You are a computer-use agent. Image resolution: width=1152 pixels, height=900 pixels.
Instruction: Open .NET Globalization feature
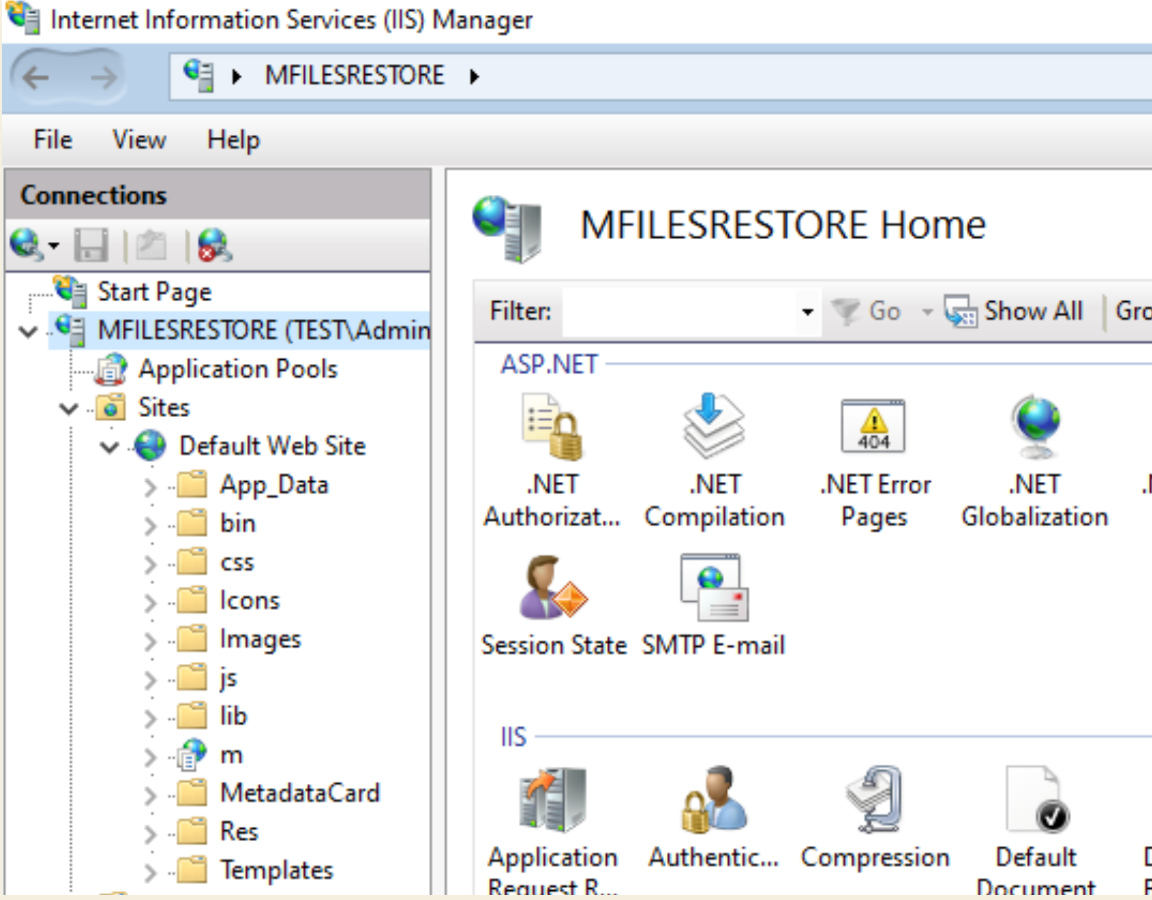(x=1034, y=461)
